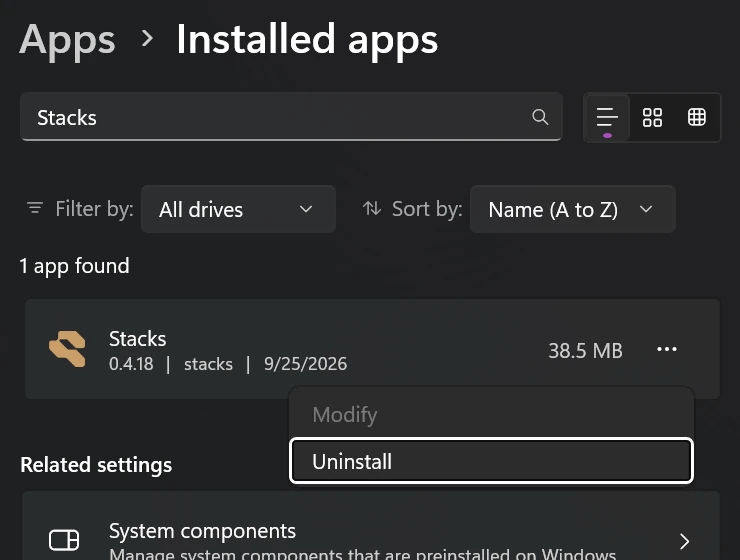Screen dimensions: 740x560
Task: Open System components settings entry
Action: (x=371, y=526)
